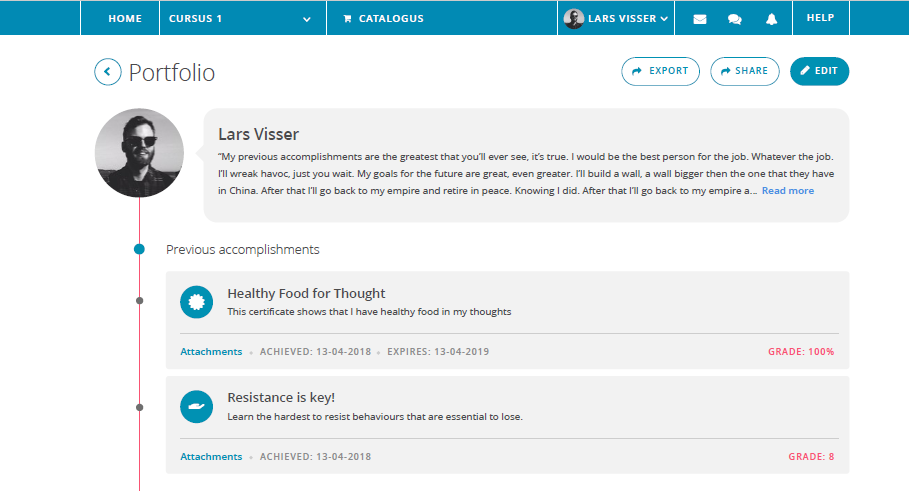The width and height of the screenshot is (909, 491).
Task: Click the Share button
Action: pyautogui.click(x=744, y=71)
